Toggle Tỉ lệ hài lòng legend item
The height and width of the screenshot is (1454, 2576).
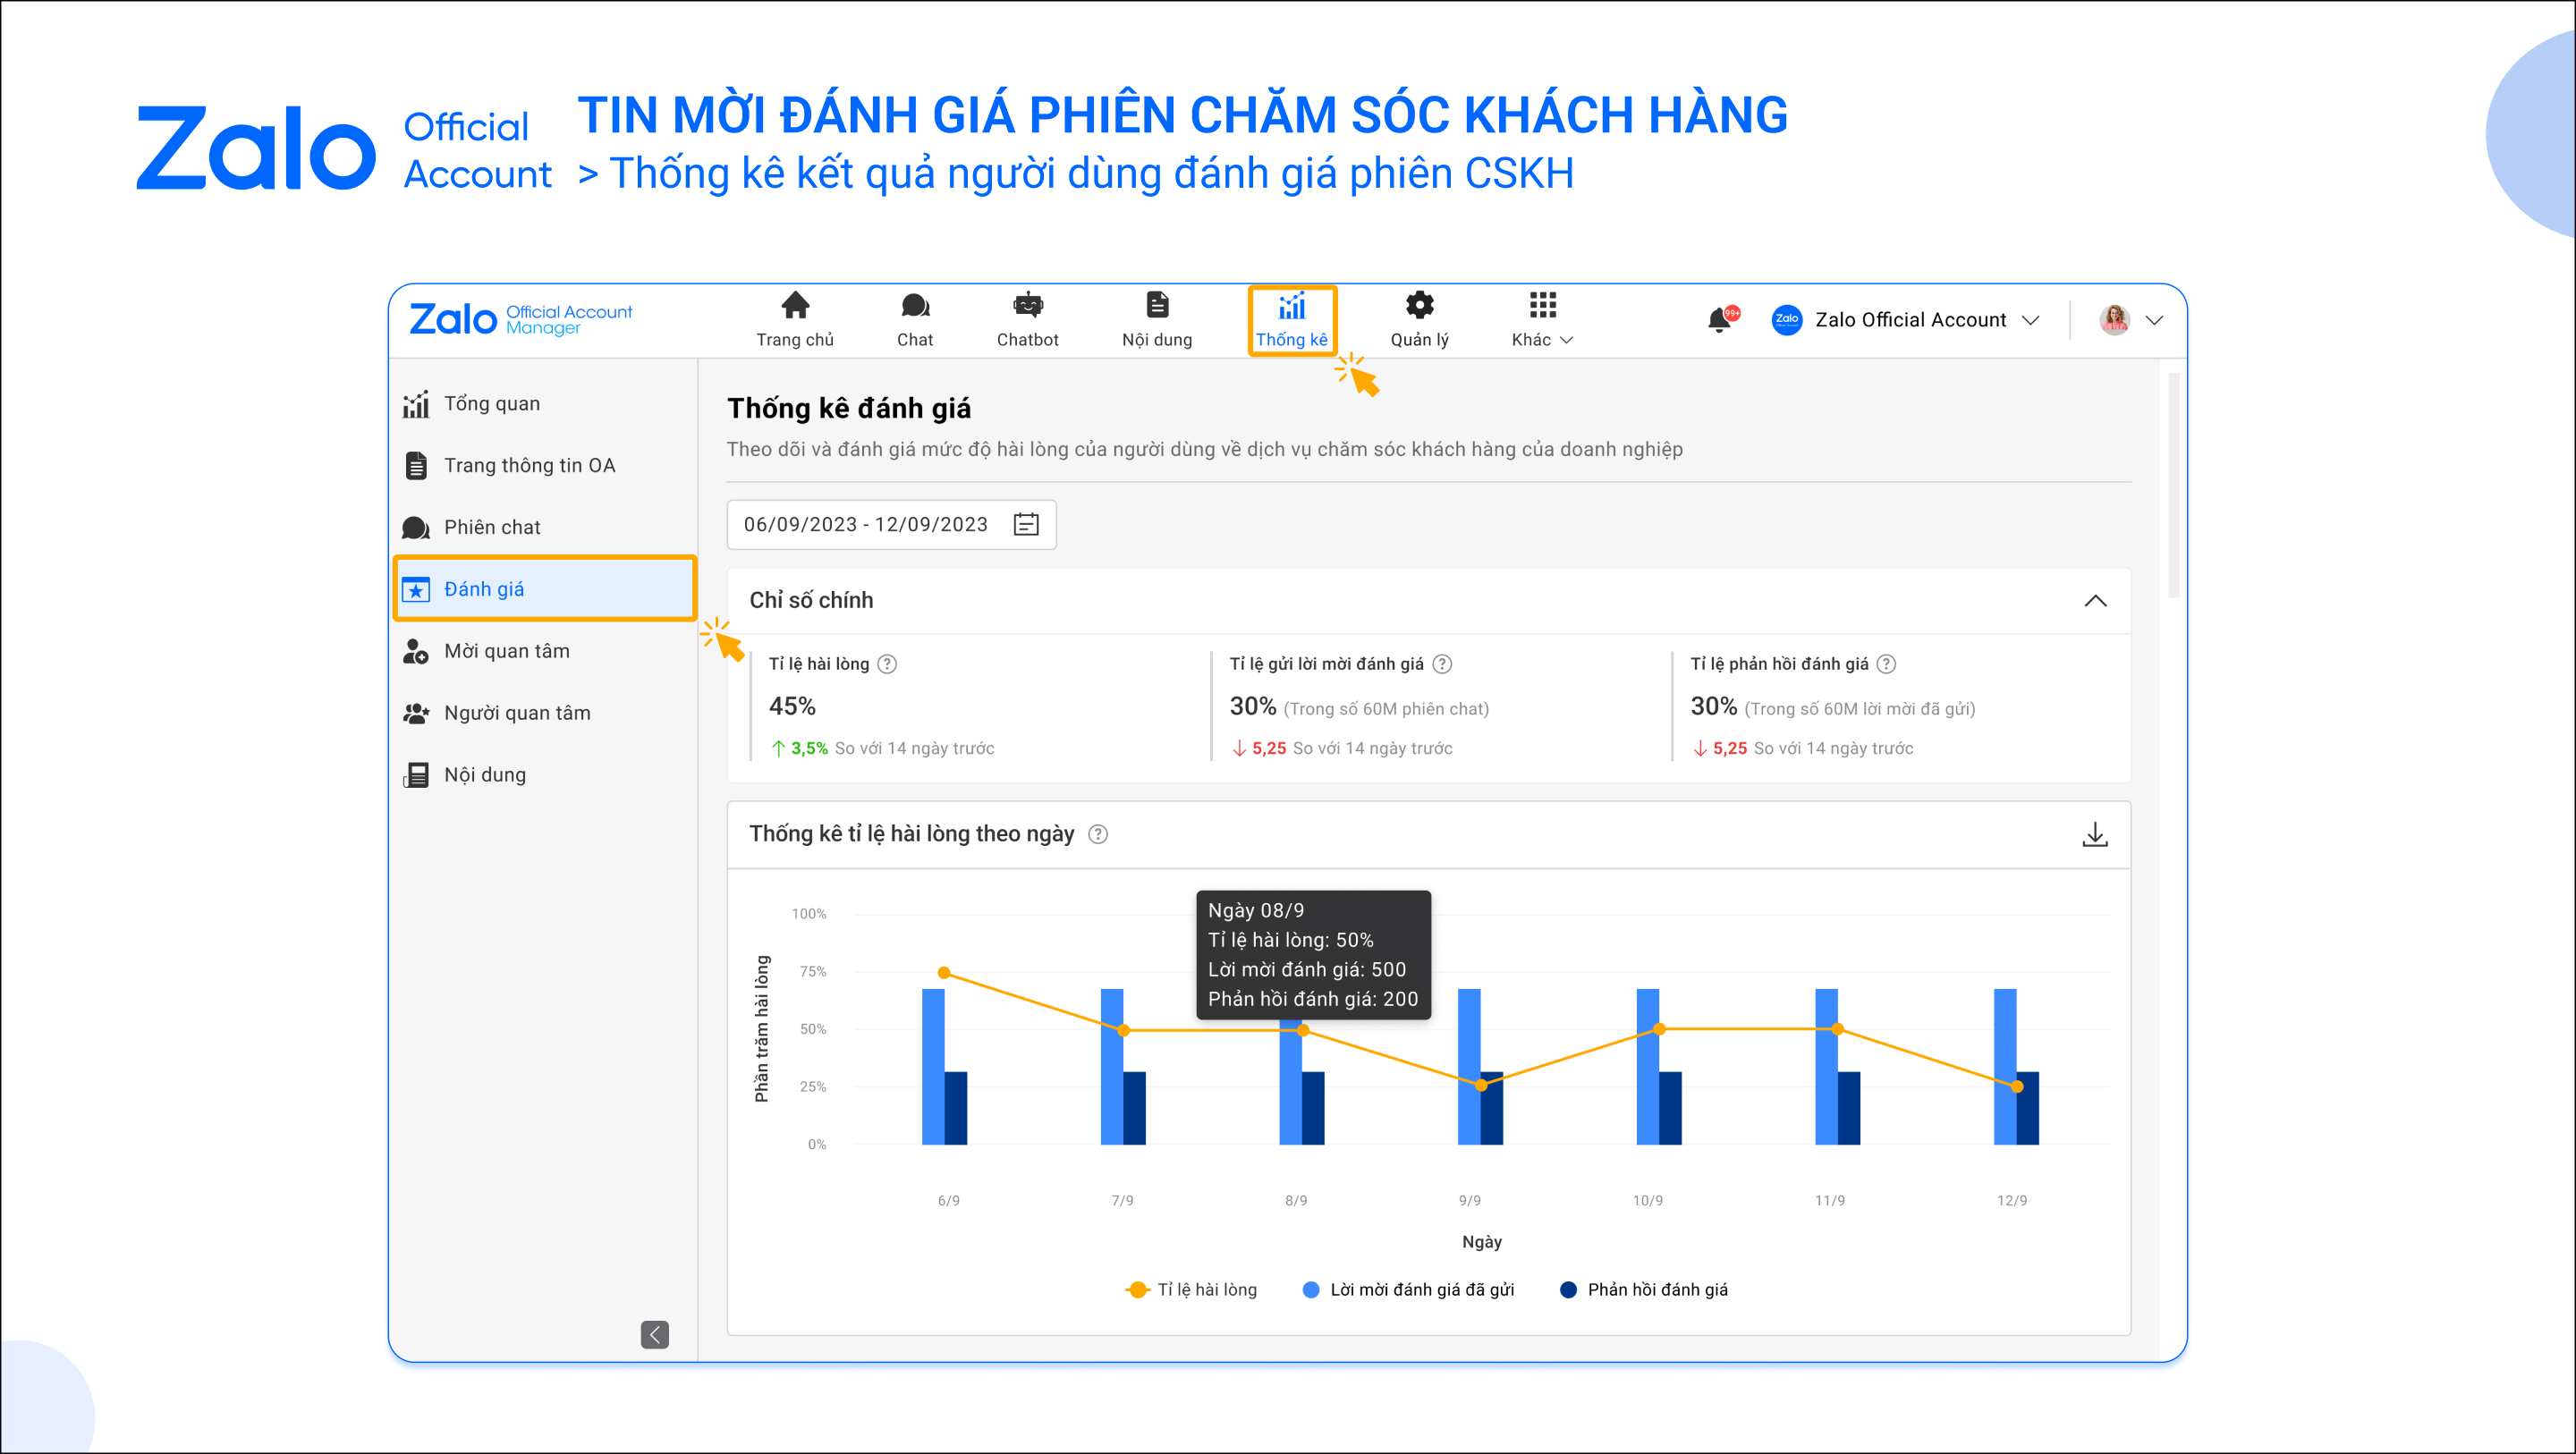[x=1191, y=1290]
